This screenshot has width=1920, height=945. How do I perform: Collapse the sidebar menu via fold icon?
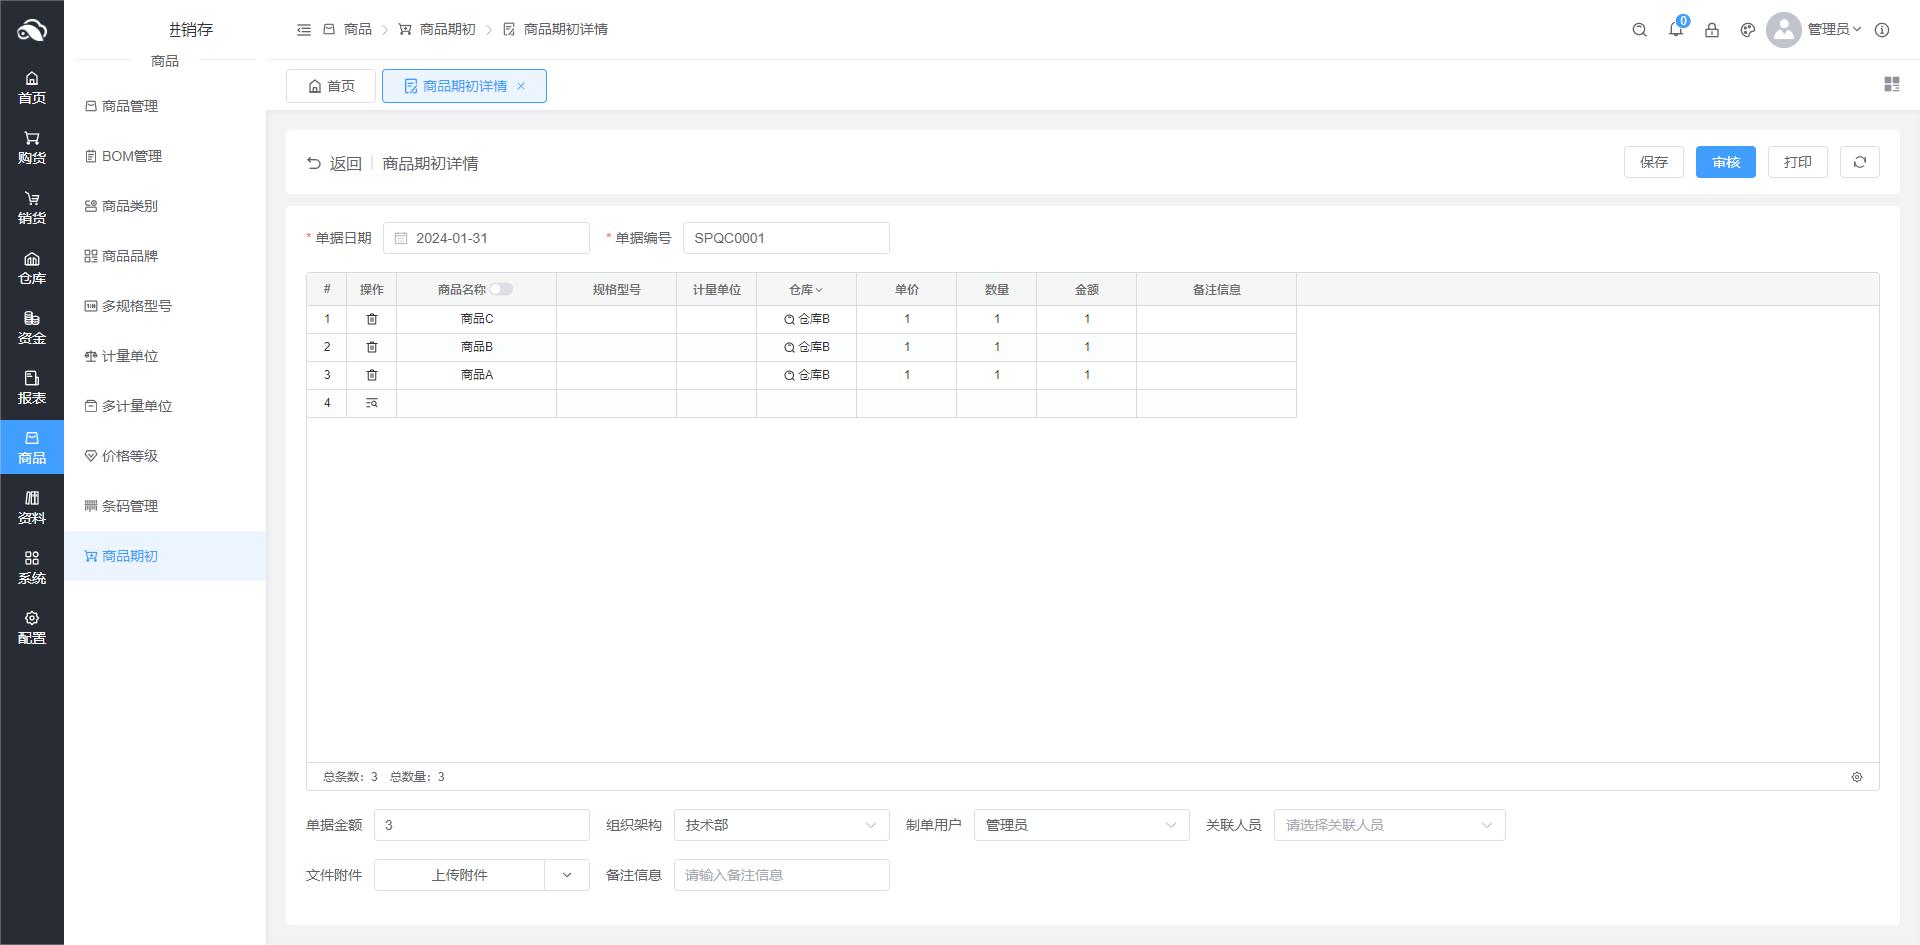(304, 30)
